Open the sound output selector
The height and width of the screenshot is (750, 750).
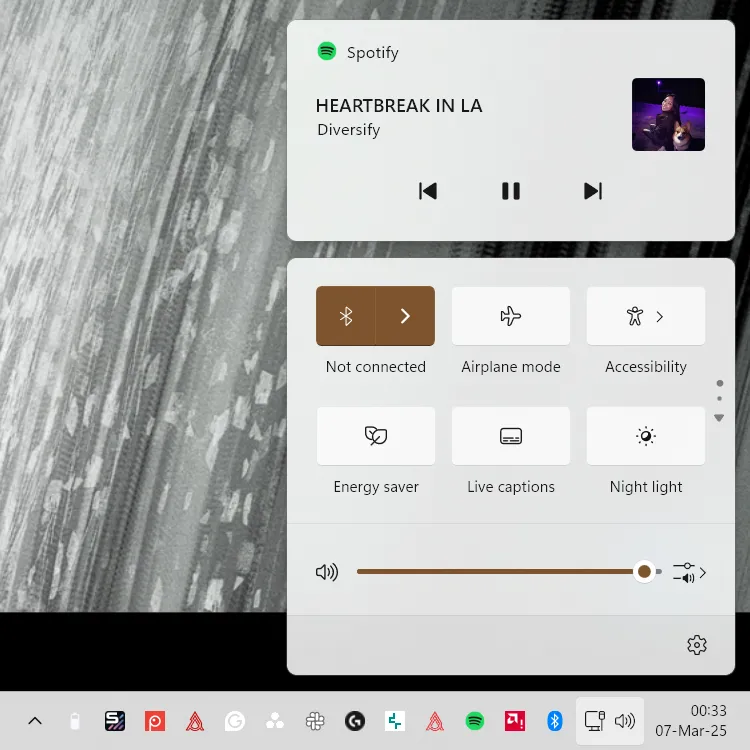tap(689, 573)
